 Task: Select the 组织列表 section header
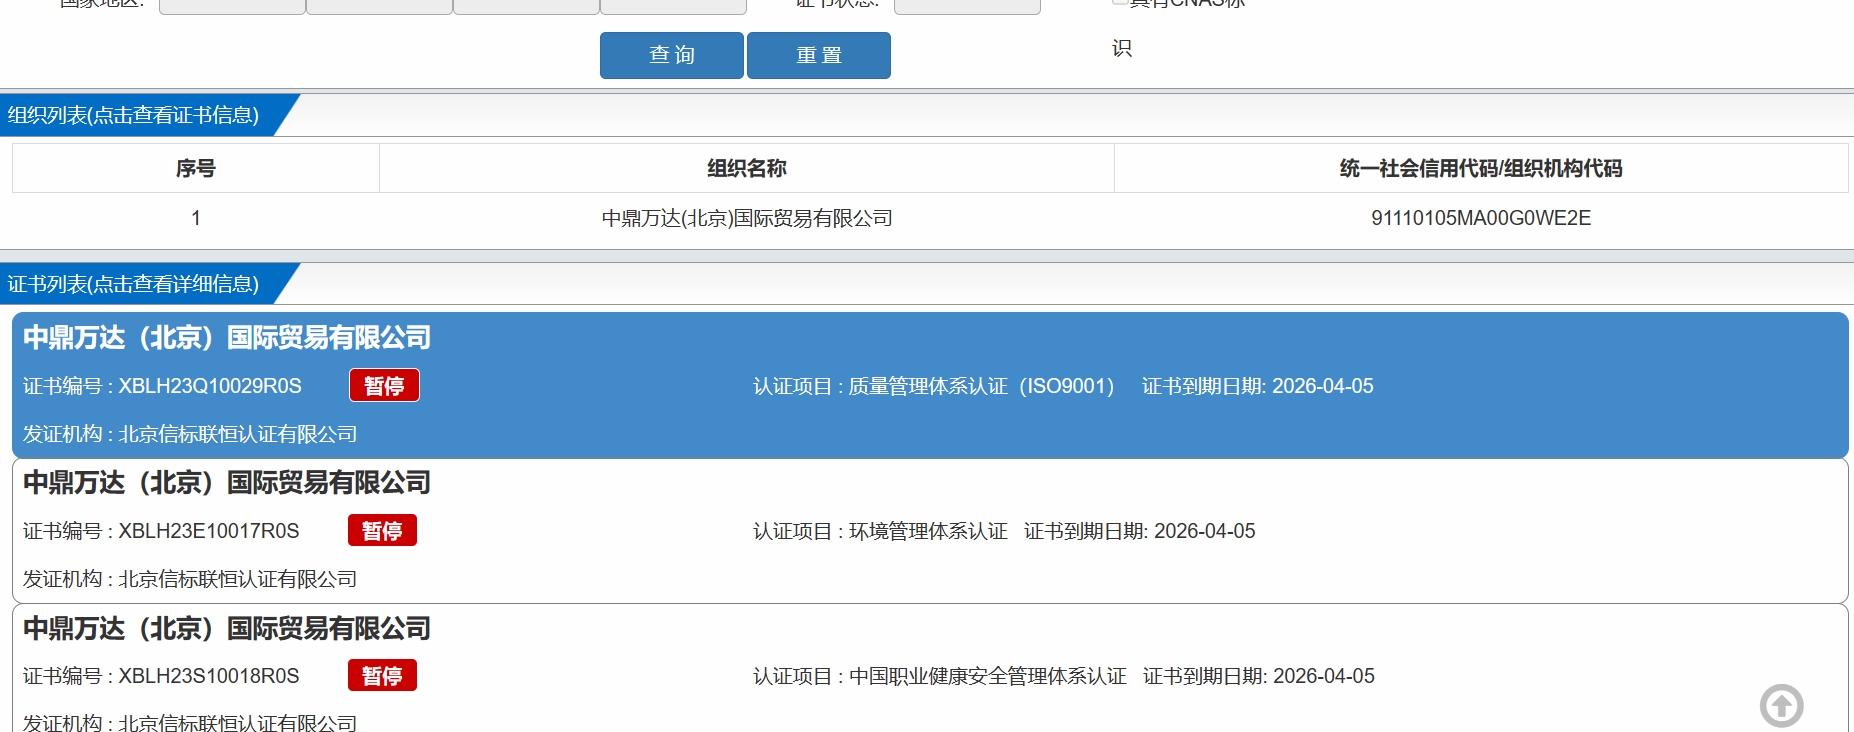point(134,115)
